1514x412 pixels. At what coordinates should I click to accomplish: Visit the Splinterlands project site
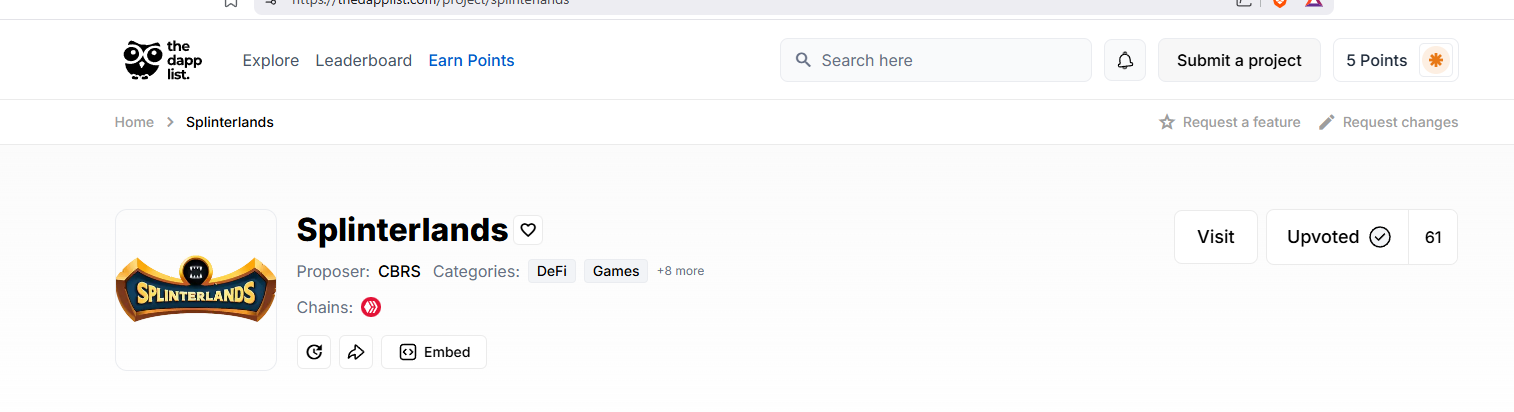(x=1216, y=237)
